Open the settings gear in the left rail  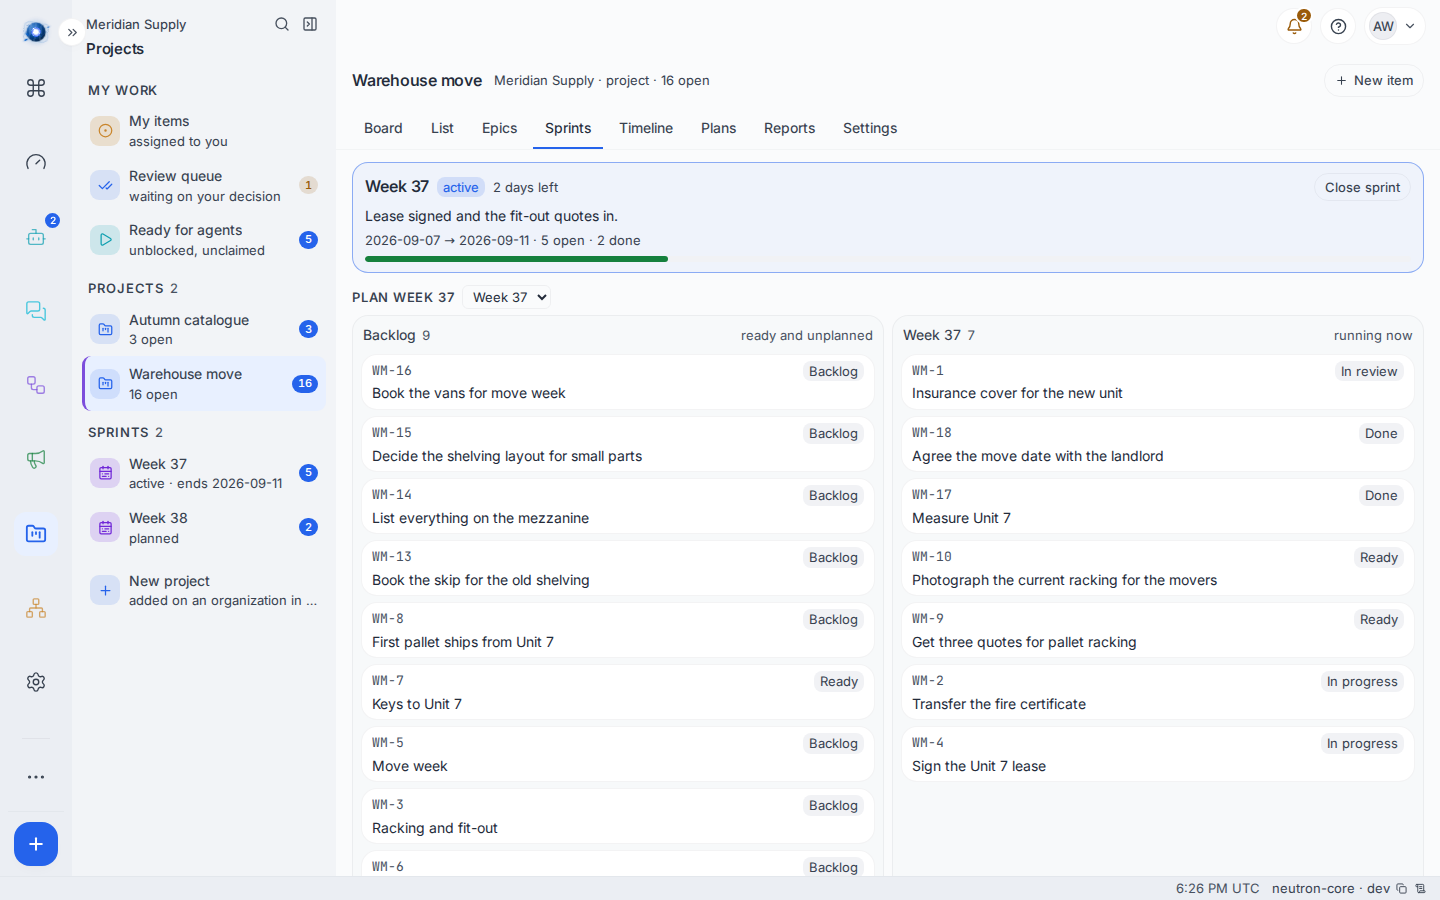click(x=36, y=682)
